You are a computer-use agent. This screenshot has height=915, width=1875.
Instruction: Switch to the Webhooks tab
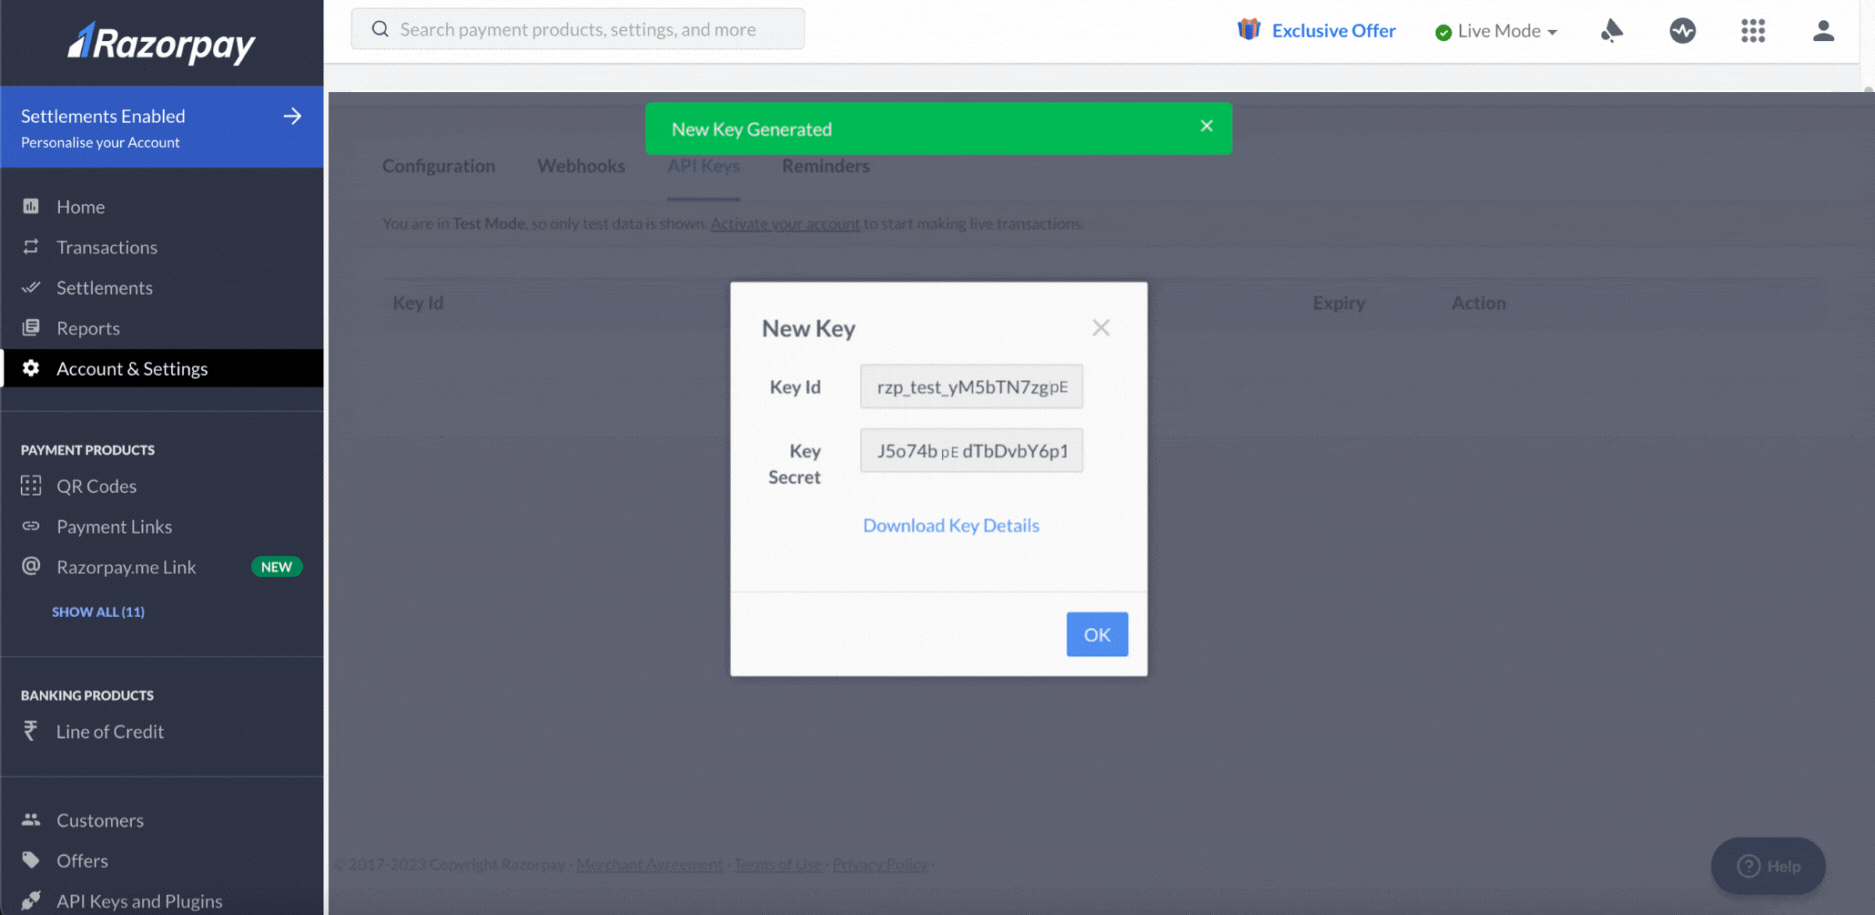[581, 166]
